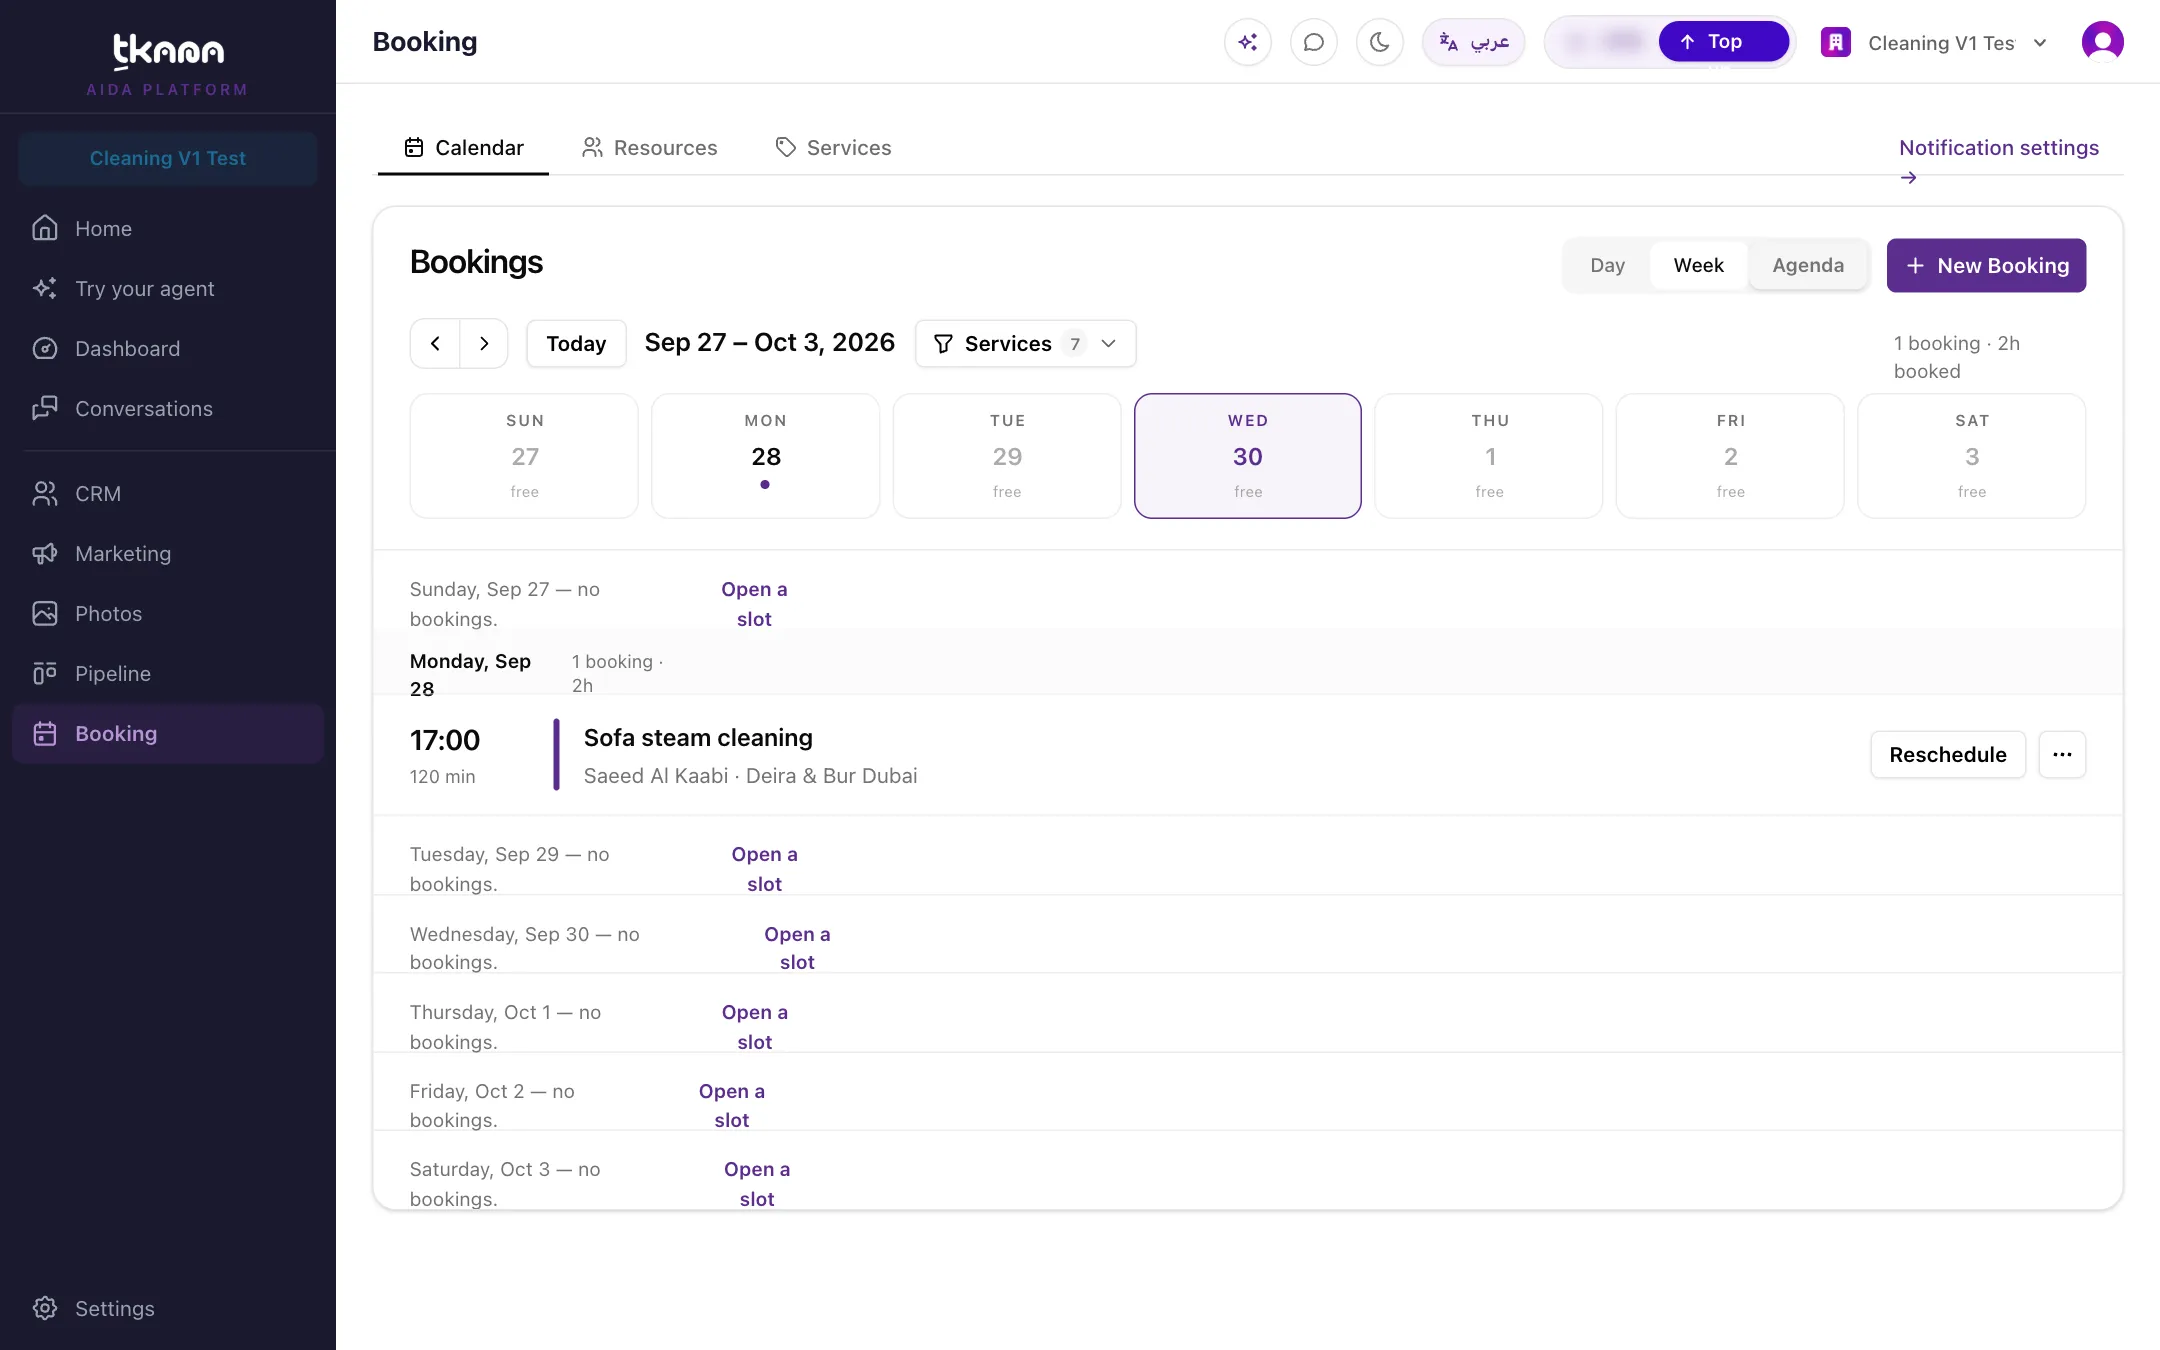Open Dashboard from sidebar
The height and width of the screenshot is (1350, 2160).
click(x=168, y=349)
